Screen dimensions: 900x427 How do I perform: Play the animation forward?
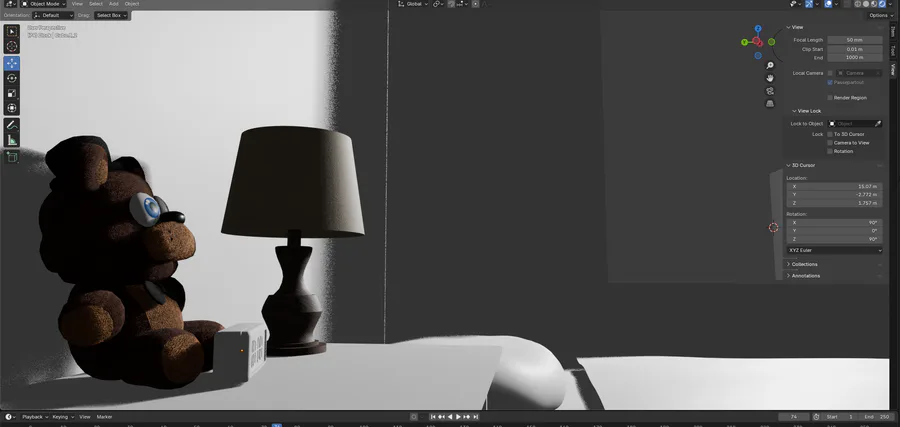click(458, 417)
